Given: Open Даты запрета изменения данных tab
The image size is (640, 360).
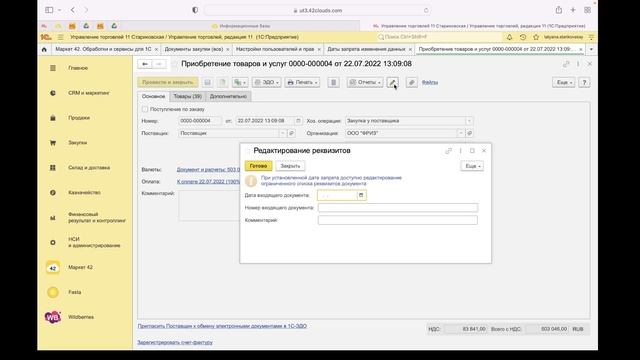Looking at the screenshot, I should pos(366,49).
